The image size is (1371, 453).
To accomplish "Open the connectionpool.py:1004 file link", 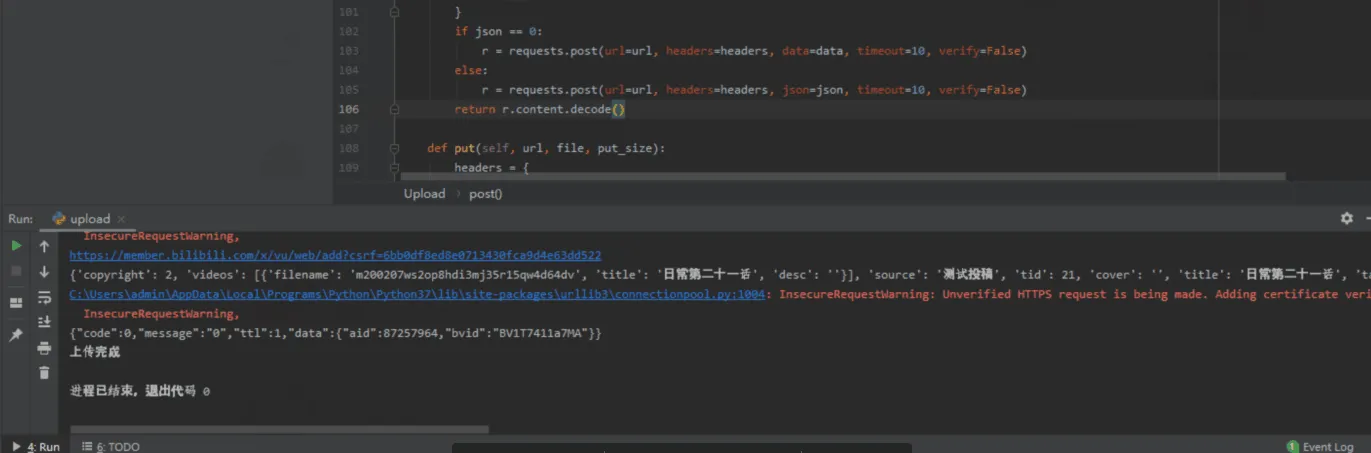I will pyautogui.click(x=417, y=294).
